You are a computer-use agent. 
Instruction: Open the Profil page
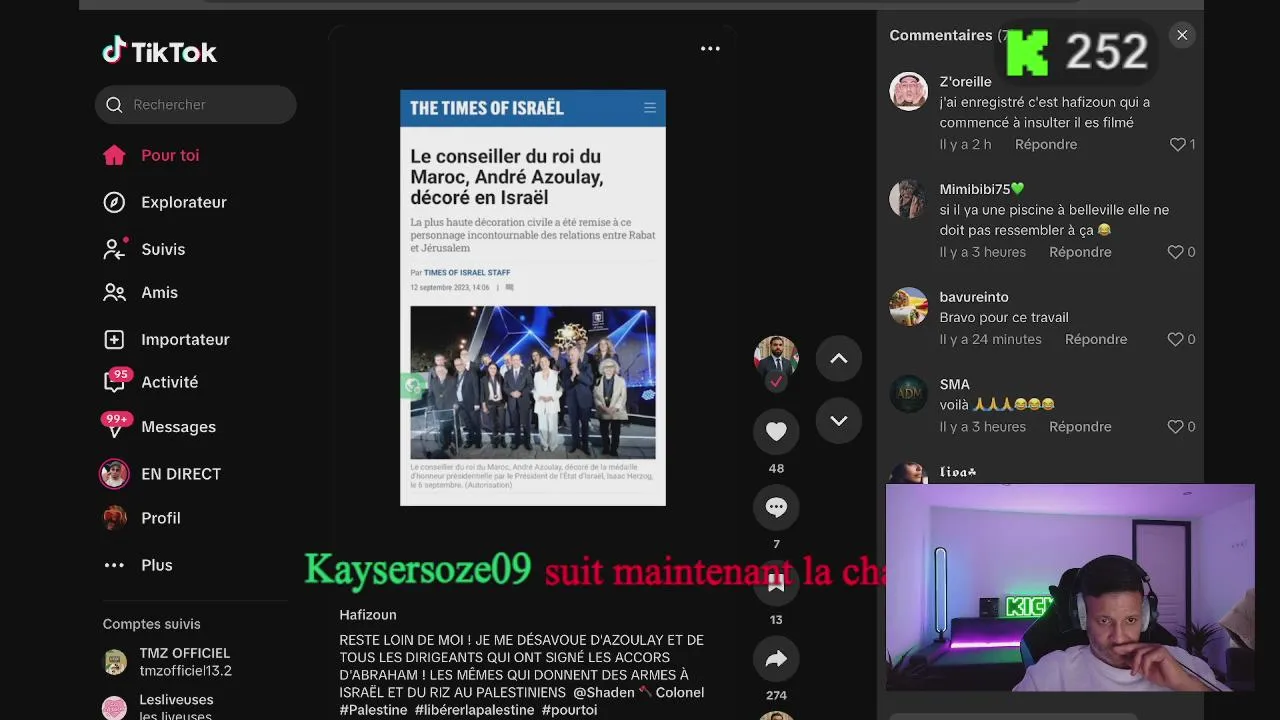pyautogui.click(x=161, y=518)
